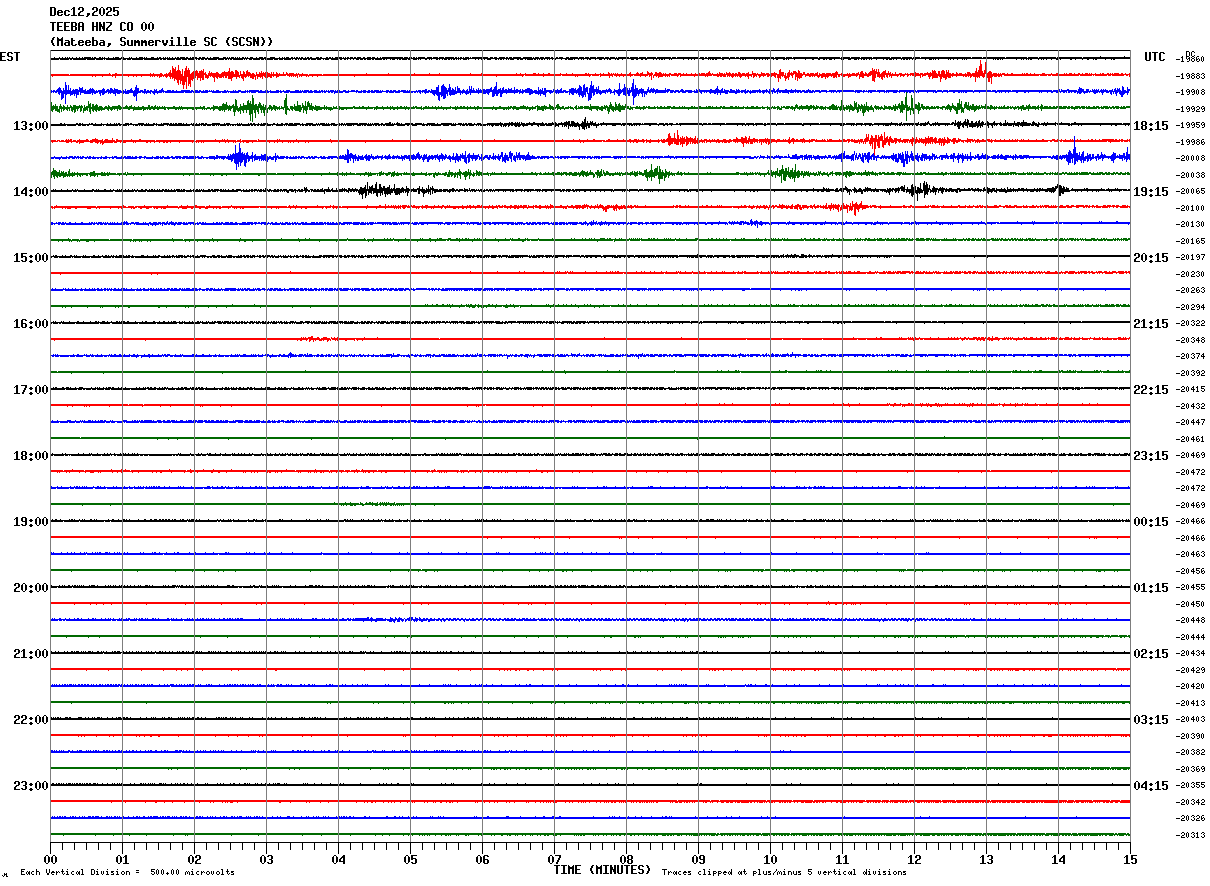The image size is (1210, 886).
Task: Pick minute 00 on the time axis
Action: point(50,859)
